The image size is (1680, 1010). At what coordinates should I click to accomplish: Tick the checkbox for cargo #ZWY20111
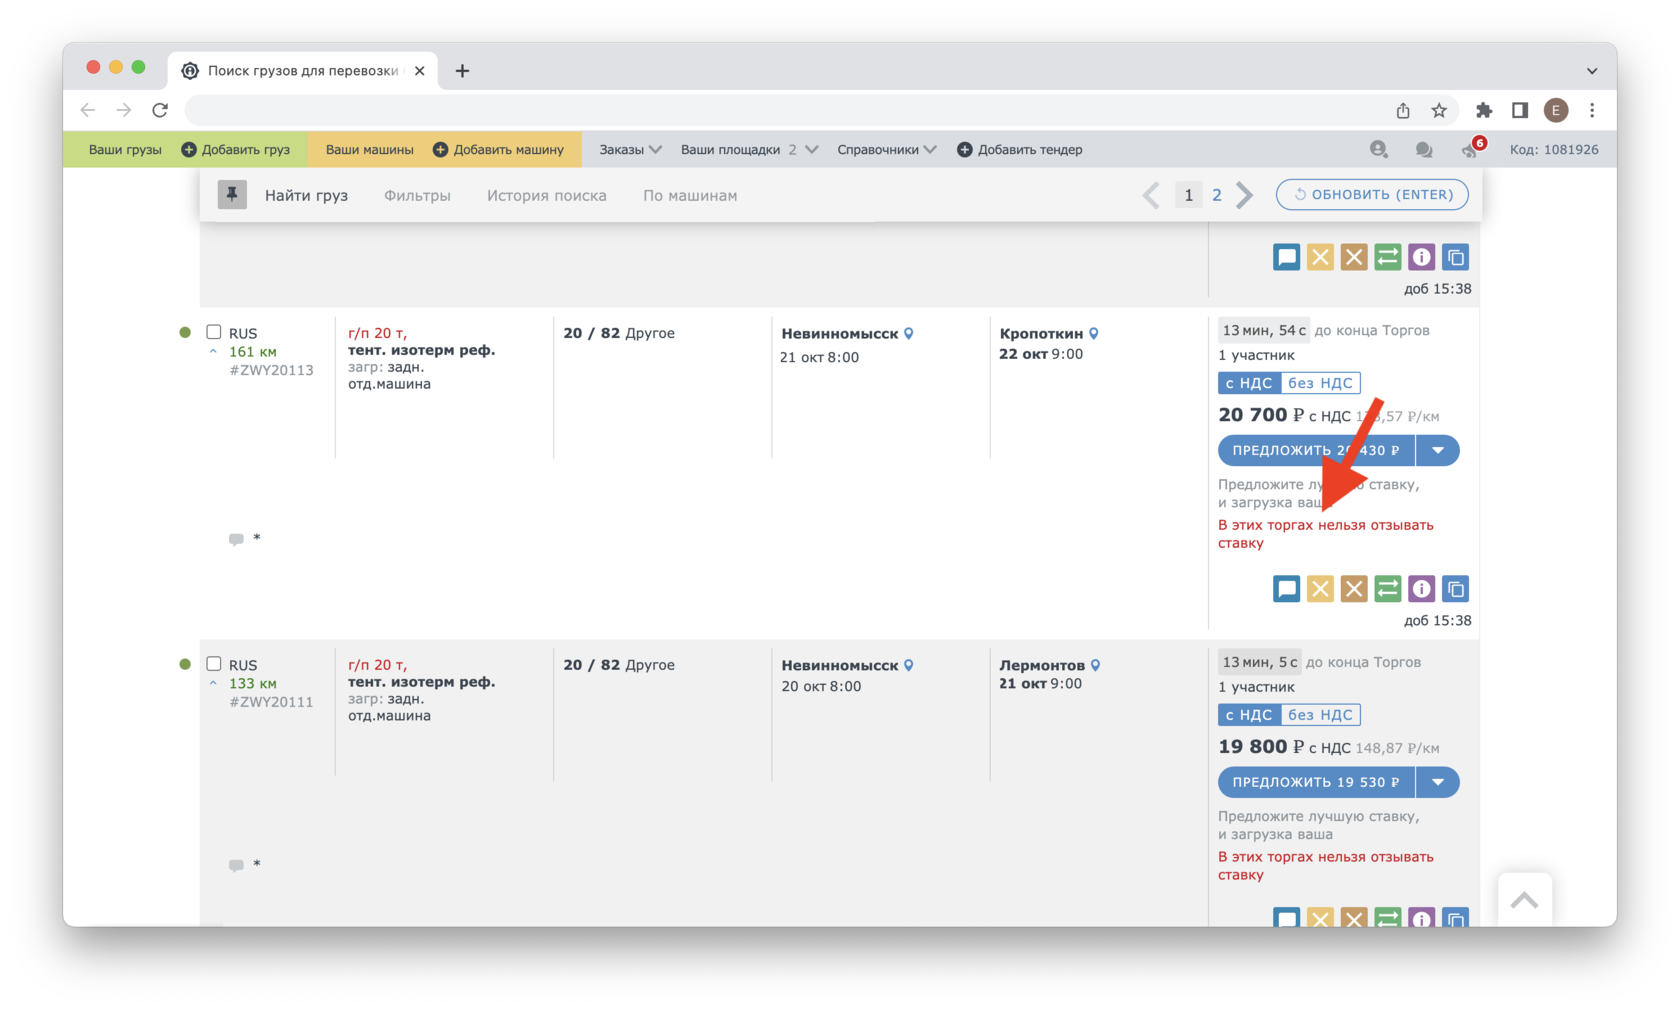[x=213, y=664]
